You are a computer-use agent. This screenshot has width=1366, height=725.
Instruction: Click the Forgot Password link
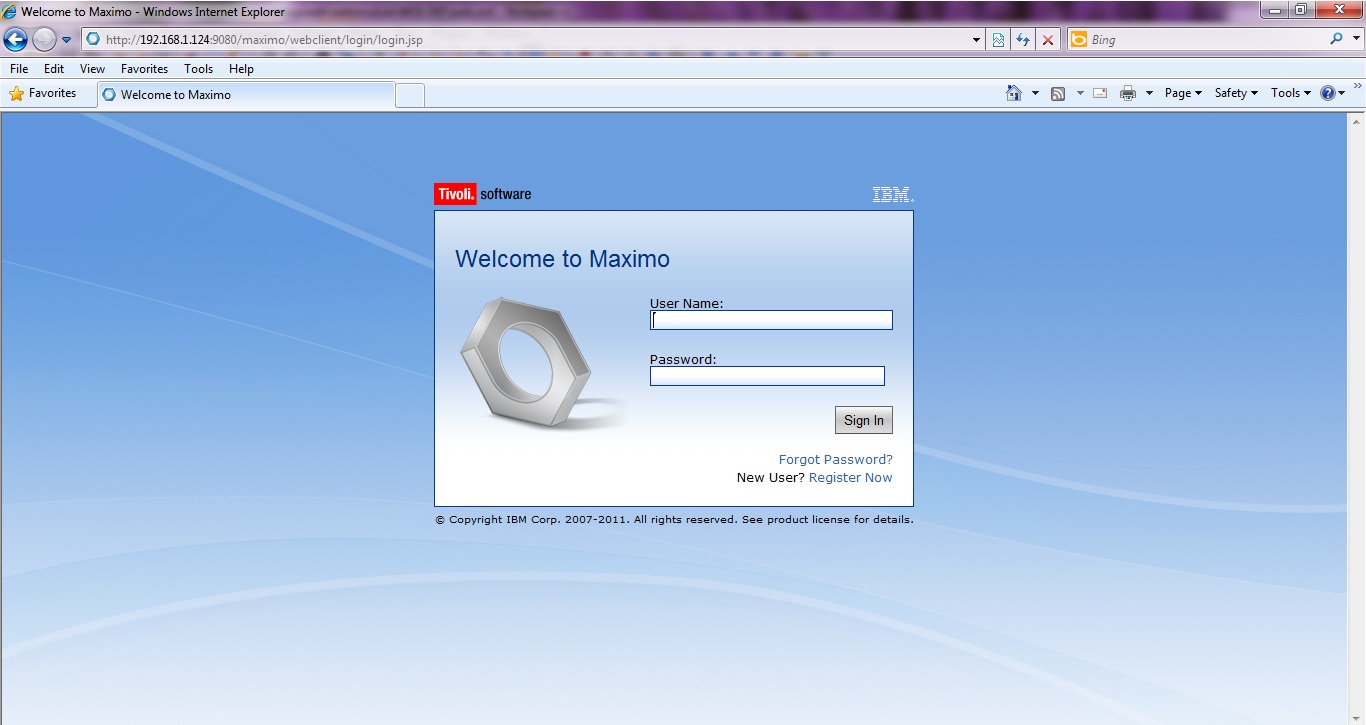tap(835, 459)
